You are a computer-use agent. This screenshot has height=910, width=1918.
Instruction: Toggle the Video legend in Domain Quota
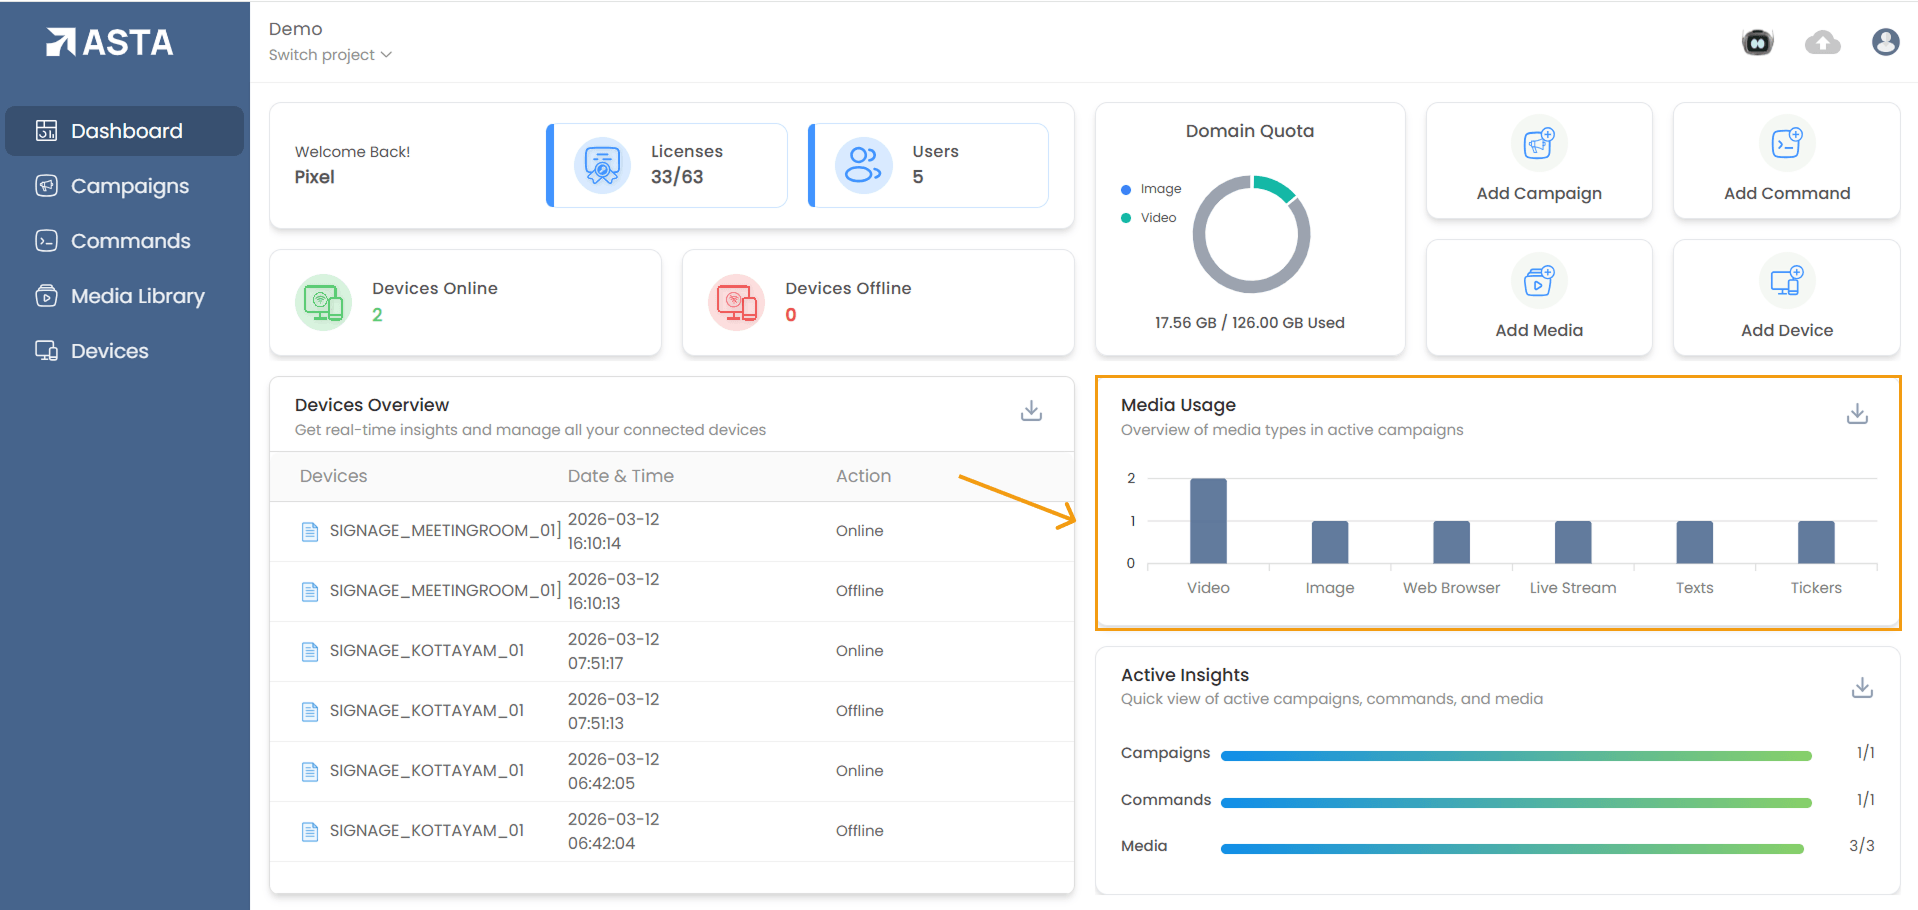click(x=1149, y=218)
